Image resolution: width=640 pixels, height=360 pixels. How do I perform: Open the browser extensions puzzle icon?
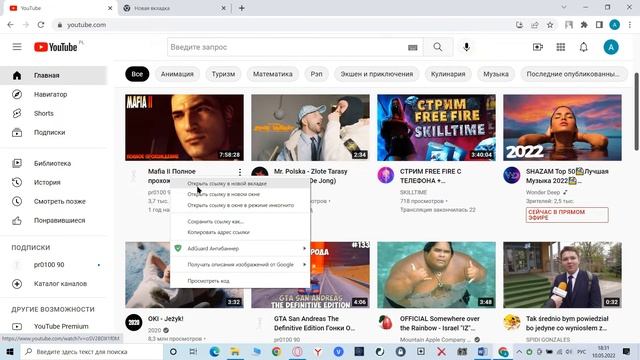pos(584,25)
